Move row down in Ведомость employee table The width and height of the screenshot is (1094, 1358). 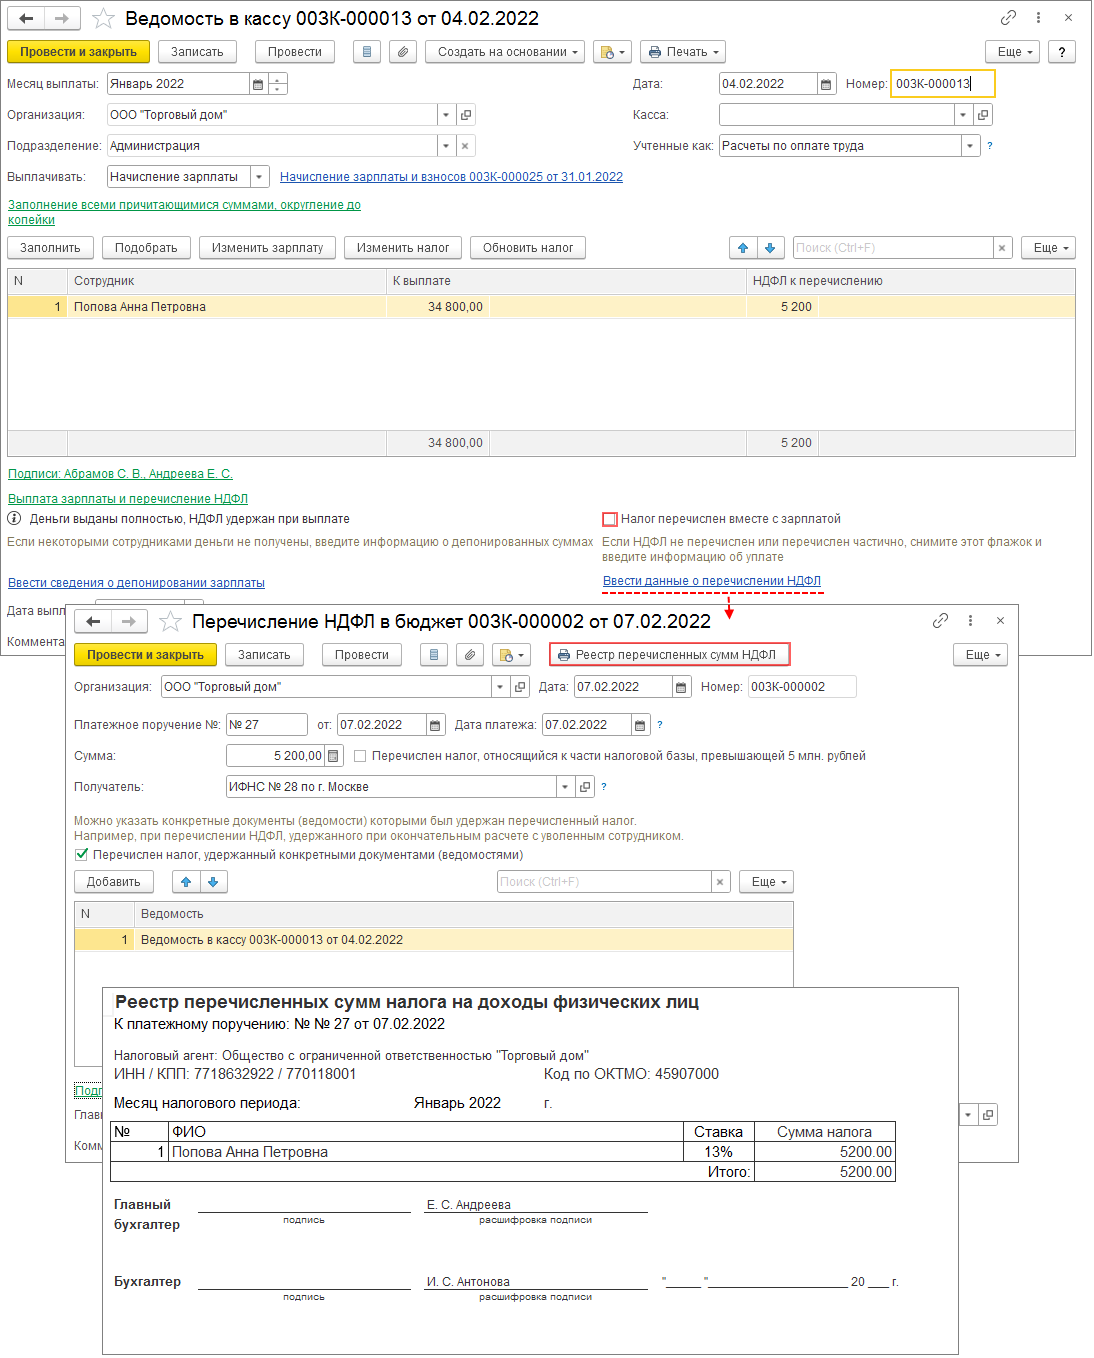[x=770, y=248]
